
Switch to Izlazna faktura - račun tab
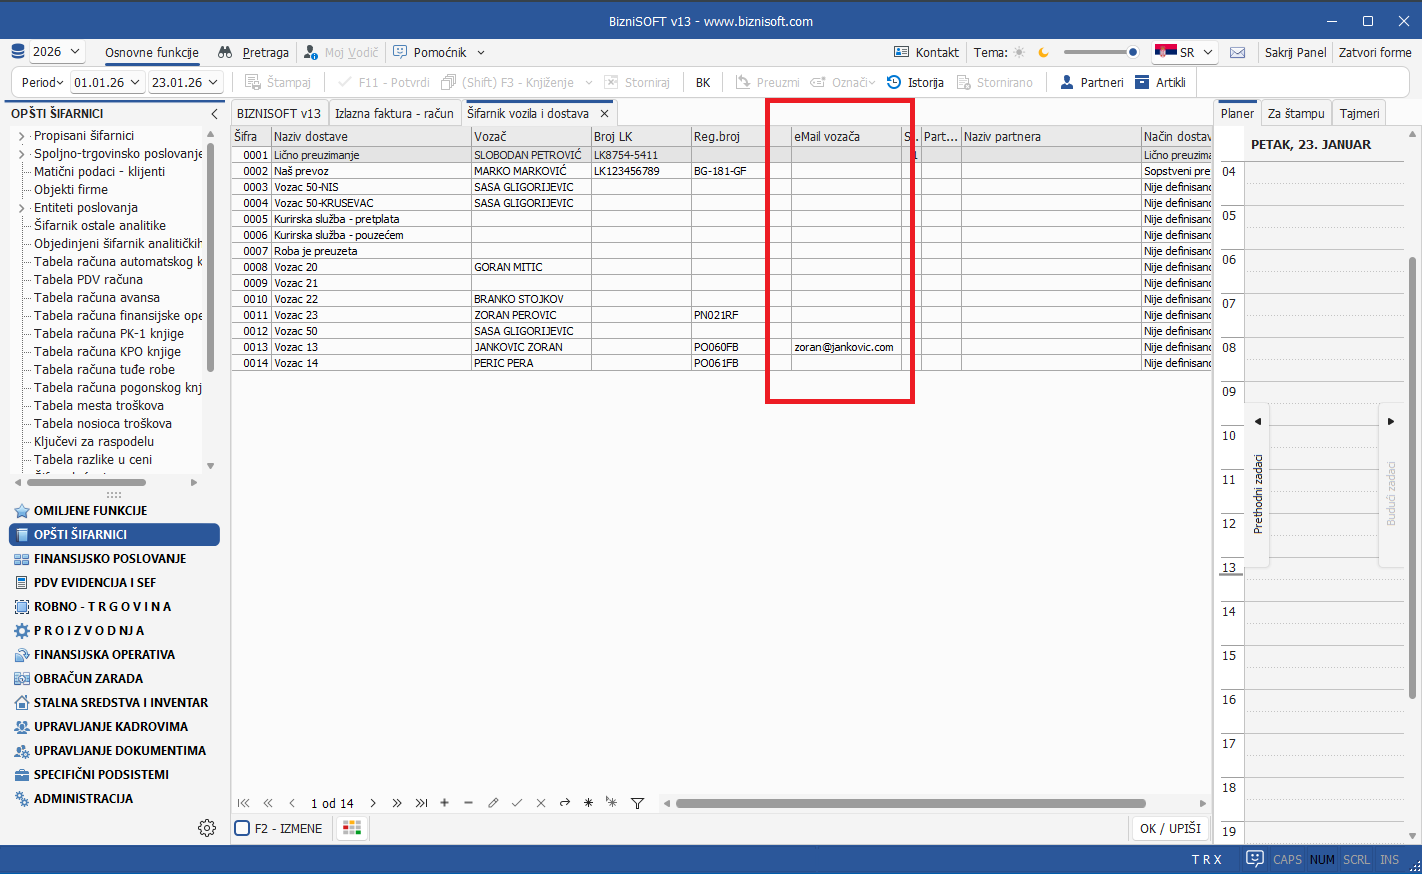tap(394, 114)
